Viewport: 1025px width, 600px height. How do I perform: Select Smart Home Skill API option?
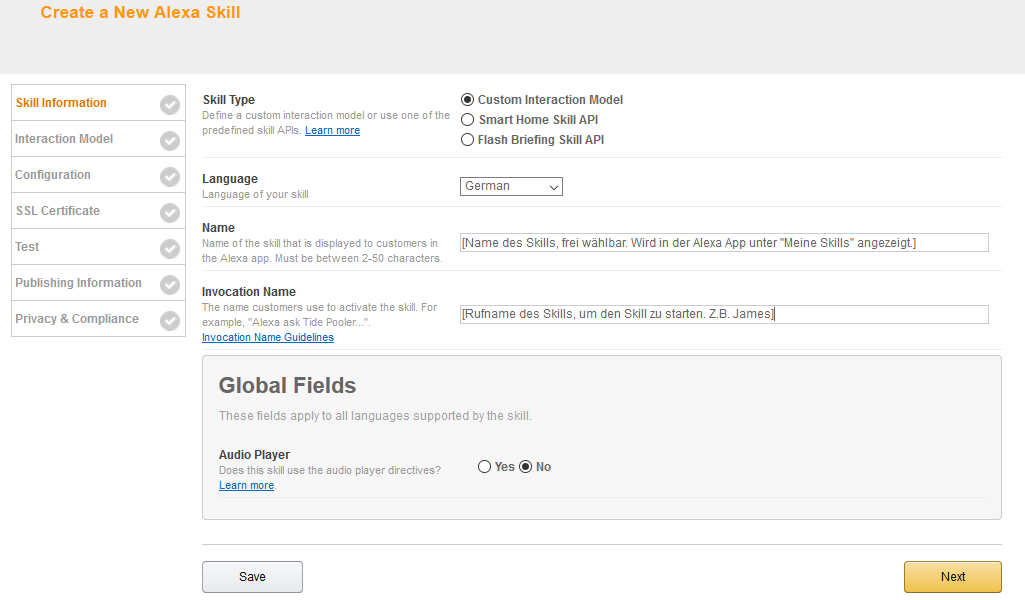467,120
